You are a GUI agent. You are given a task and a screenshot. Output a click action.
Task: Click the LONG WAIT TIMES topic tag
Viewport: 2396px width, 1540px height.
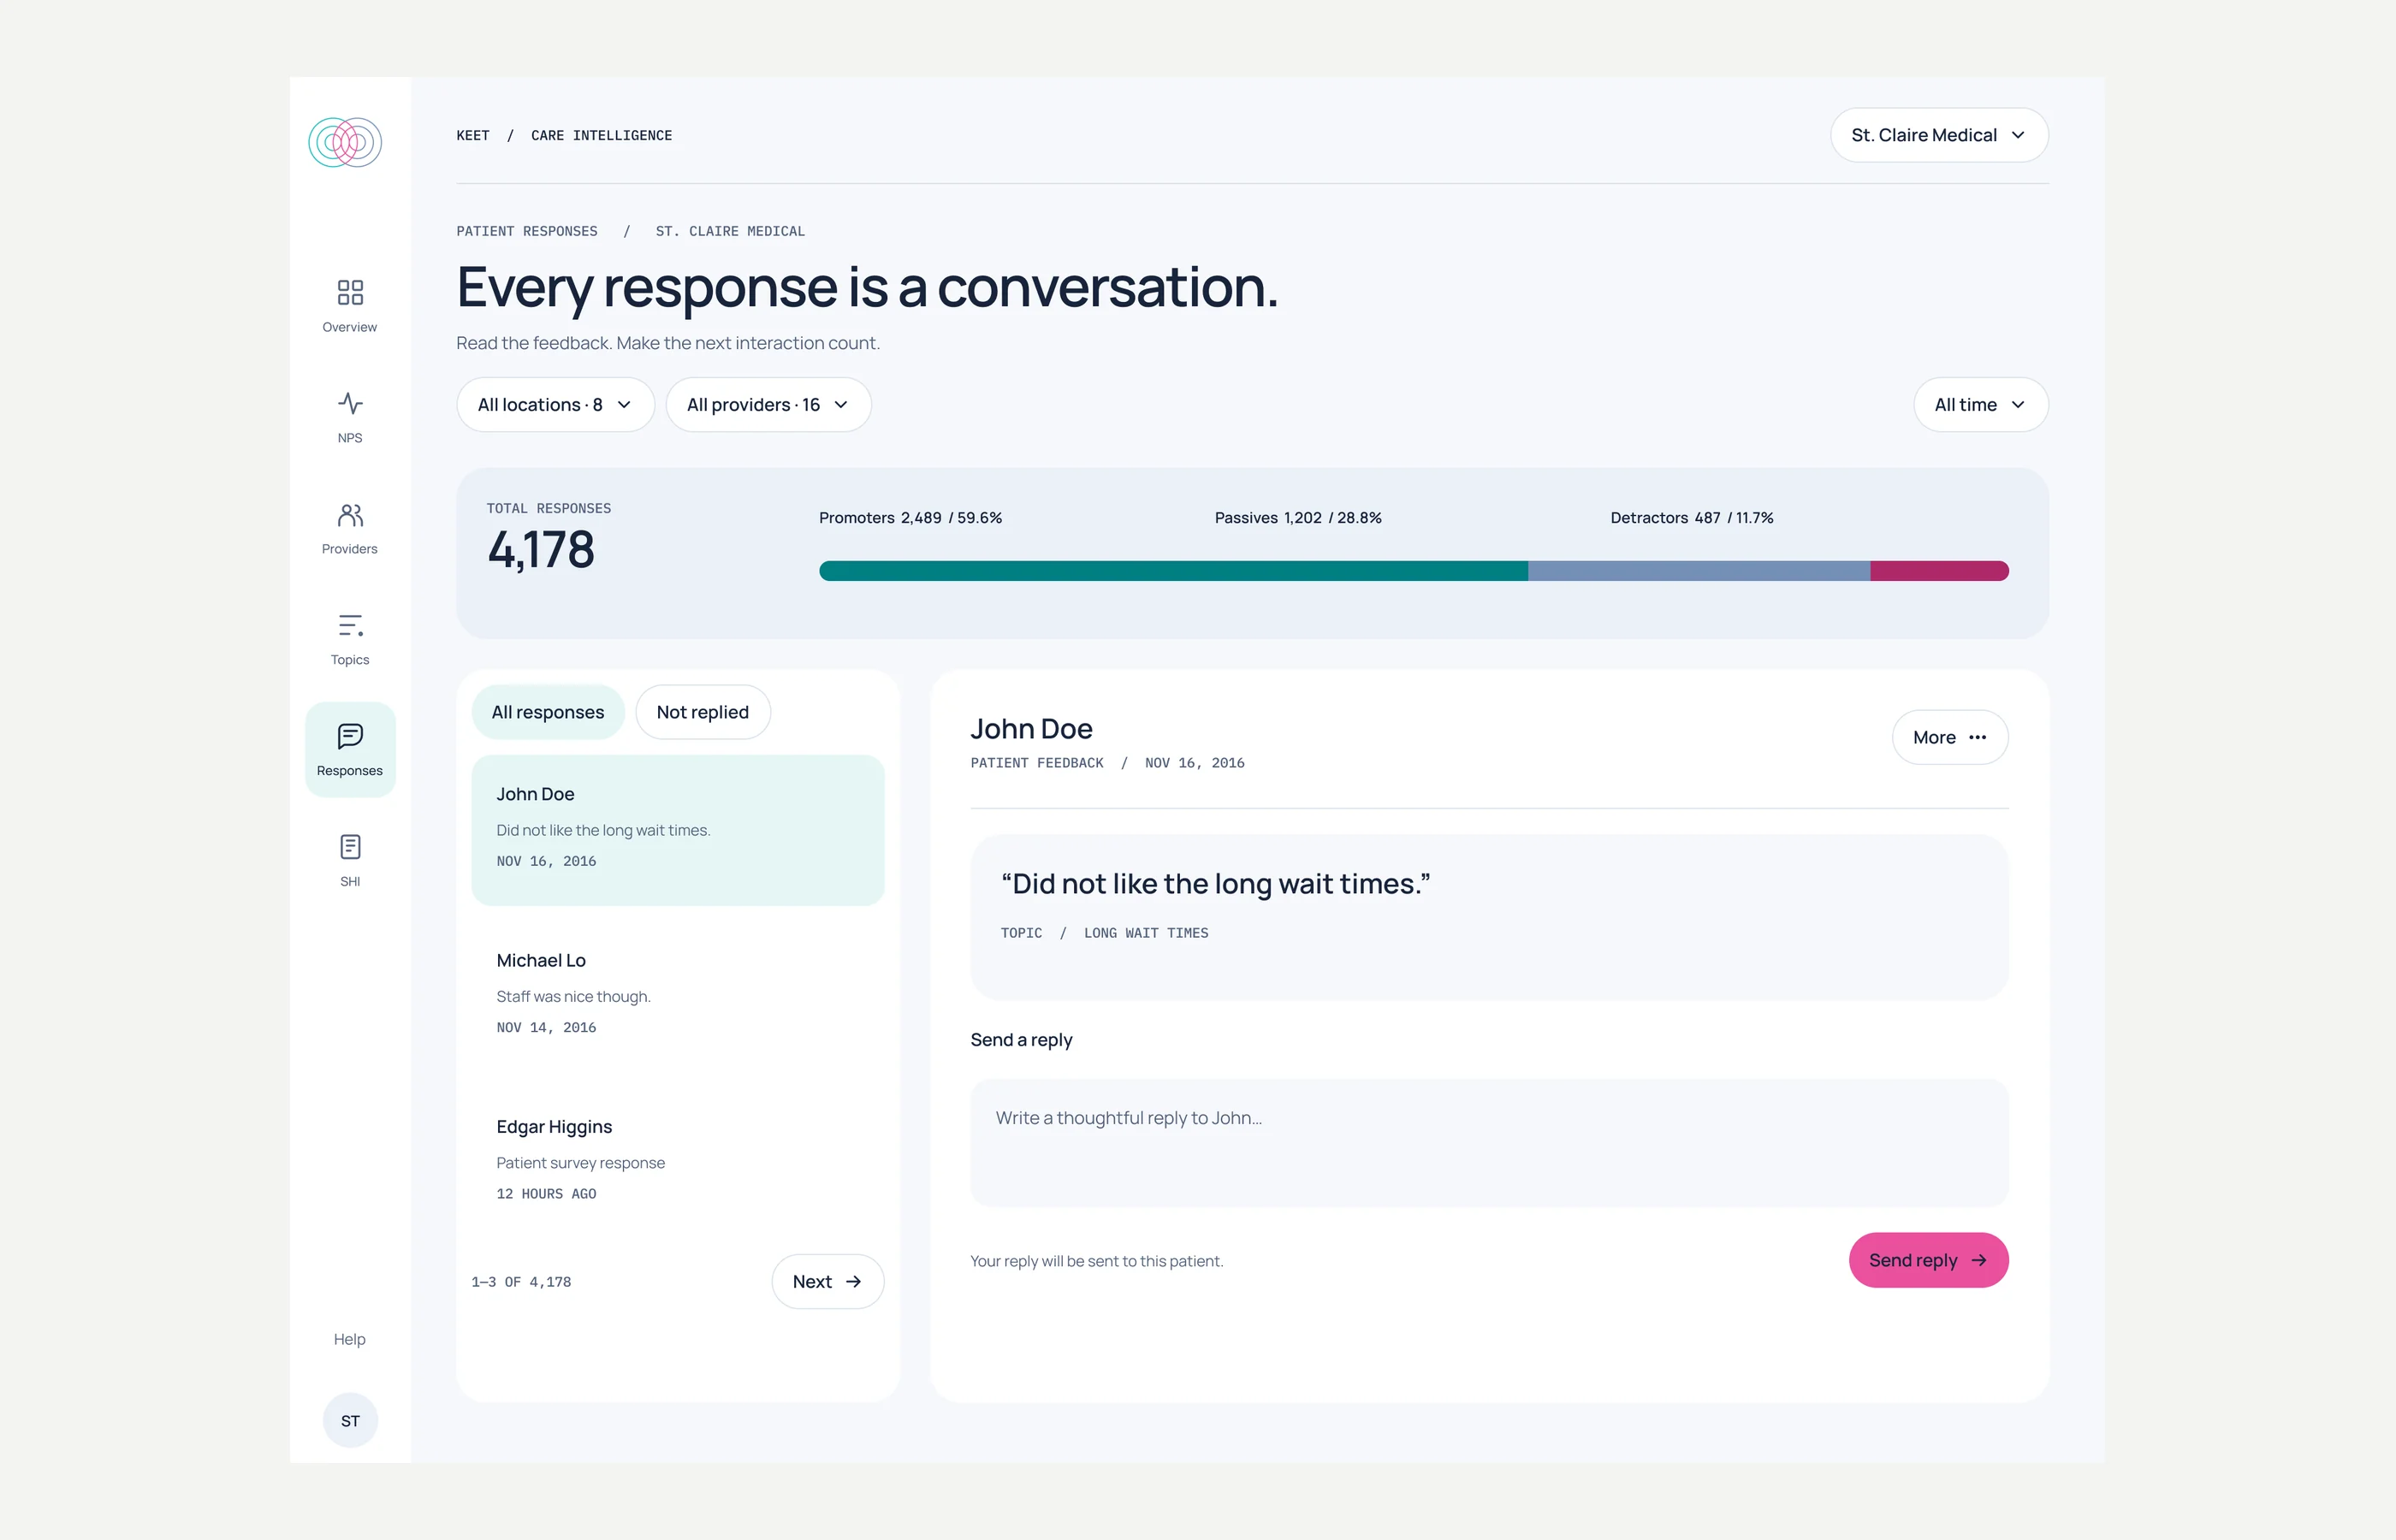click(x=1146, y=933)
